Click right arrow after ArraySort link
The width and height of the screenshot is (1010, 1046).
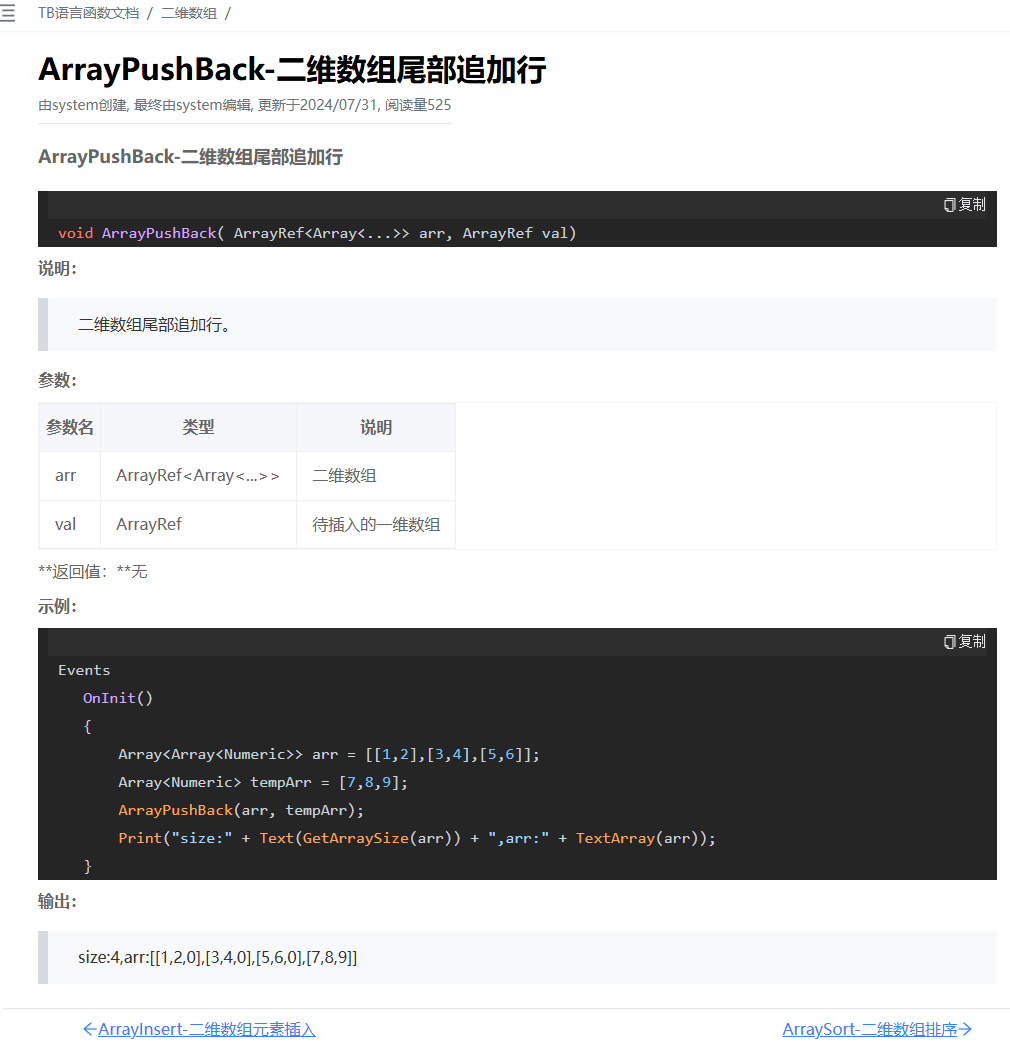966,1029
